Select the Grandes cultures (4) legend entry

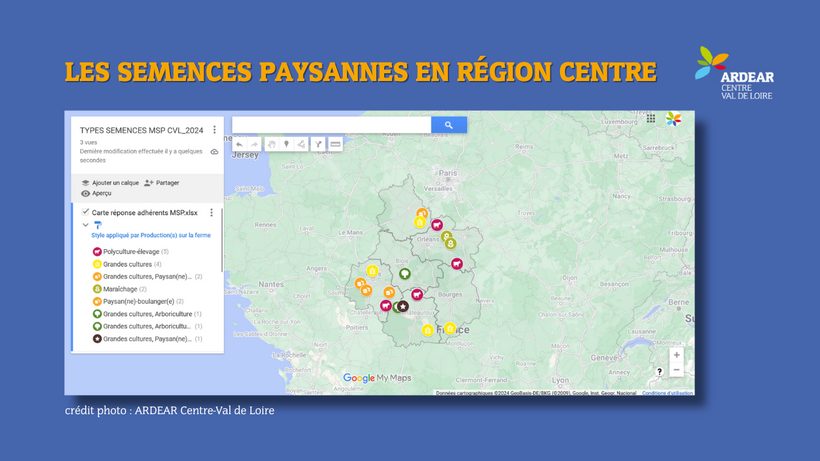tap(127, 264)
